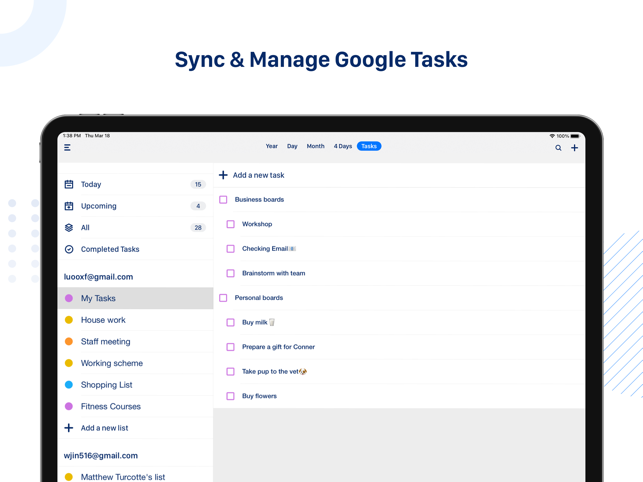Click the All stacked layers icon
This screenshot has height=482, width=643.
coord(69,228)
